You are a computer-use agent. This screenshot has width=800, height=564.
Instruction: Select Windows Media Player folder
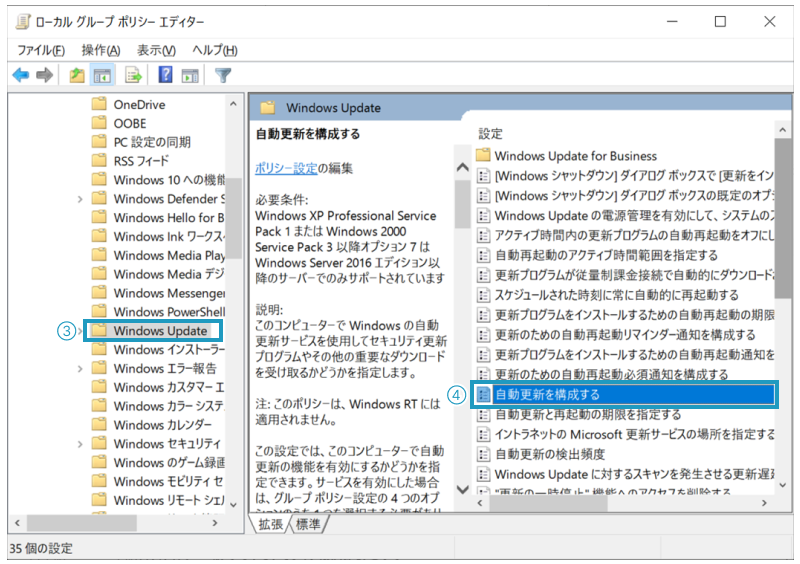(169, 255)
